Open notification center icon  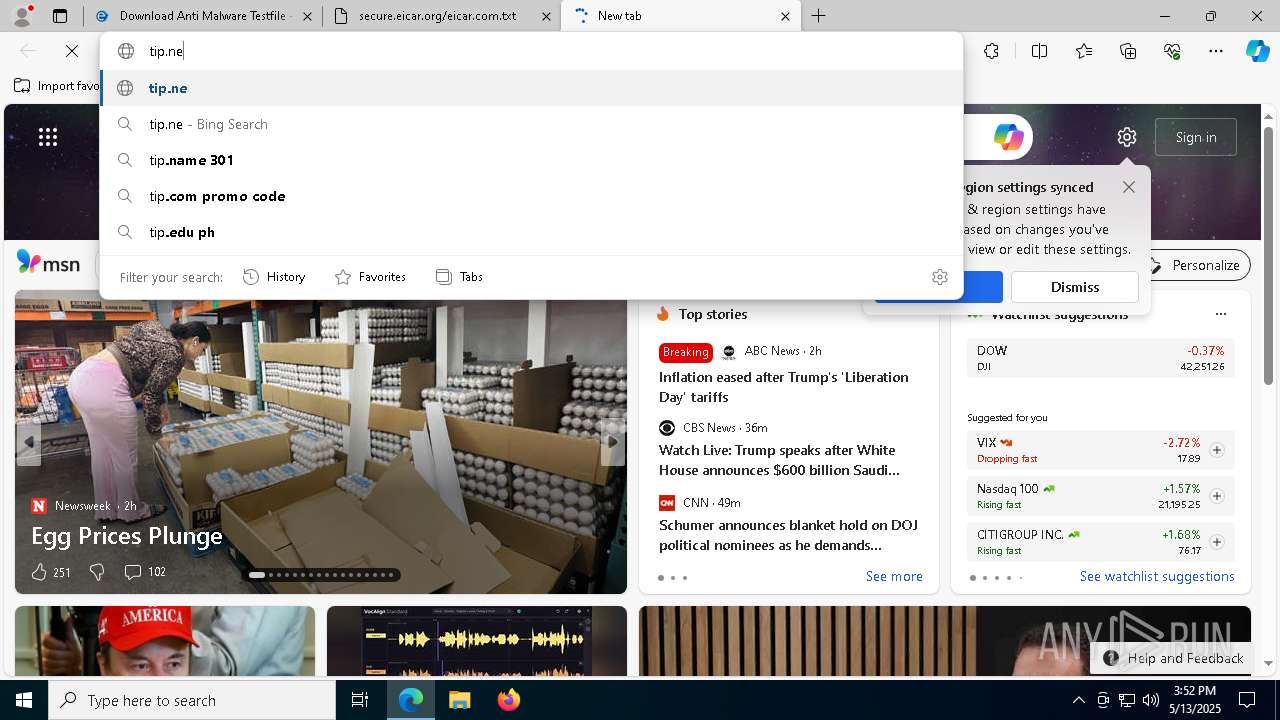[x=1247, y=700]
